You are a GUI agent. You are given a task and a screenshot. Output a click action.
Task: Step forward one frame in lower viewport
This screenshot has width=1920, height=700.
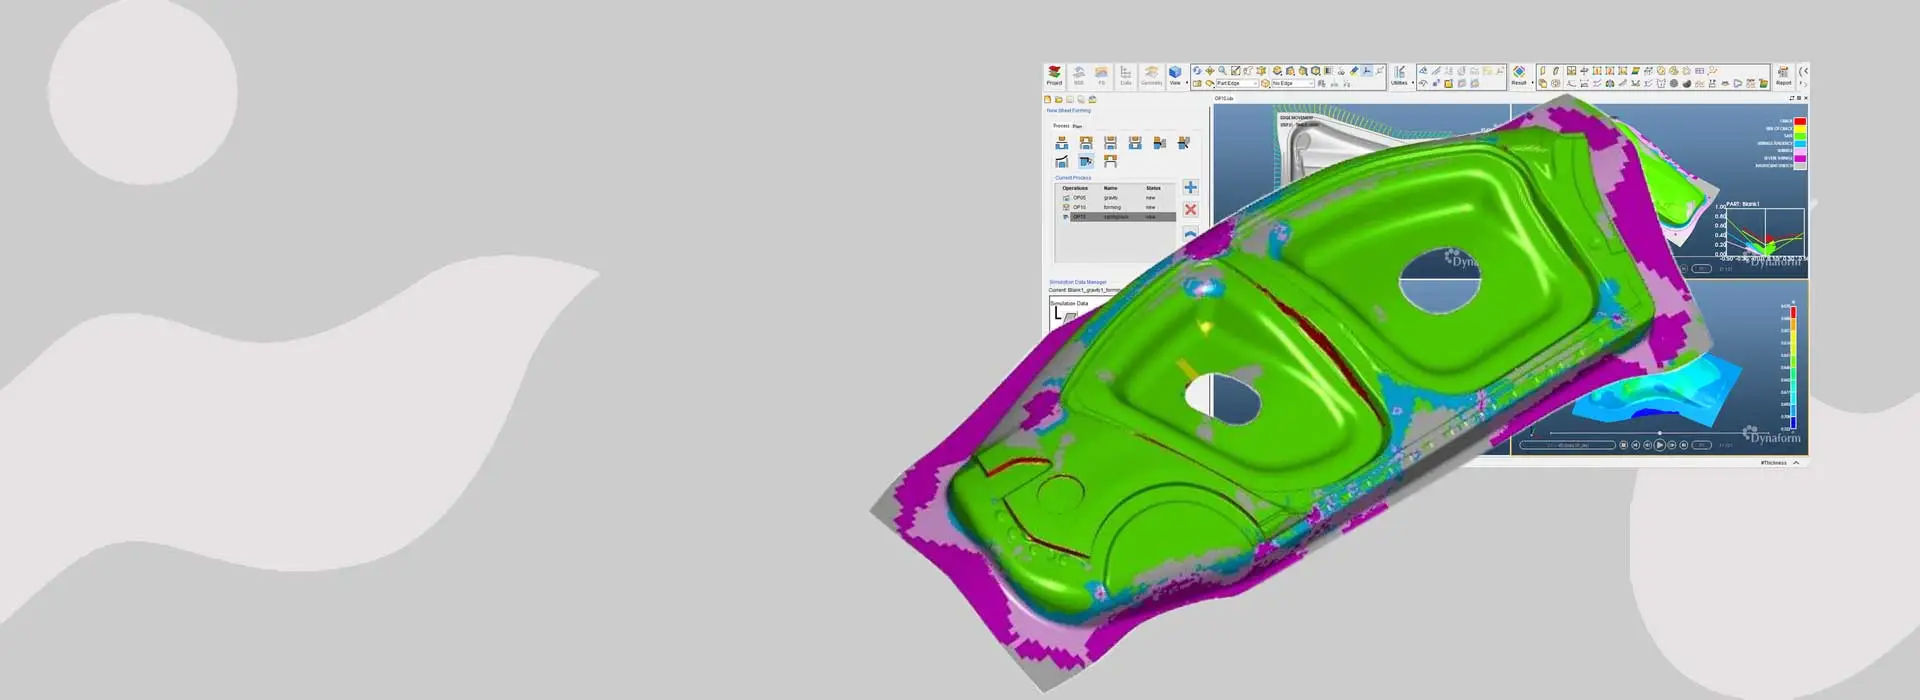click(1672, 445)
